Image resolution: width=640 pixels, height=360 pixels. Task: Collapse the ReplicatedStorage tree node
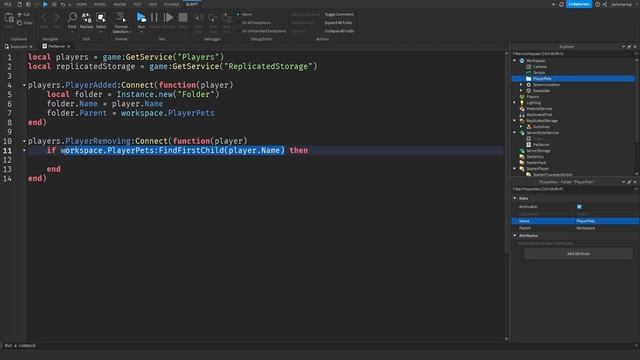coord(515,120)
